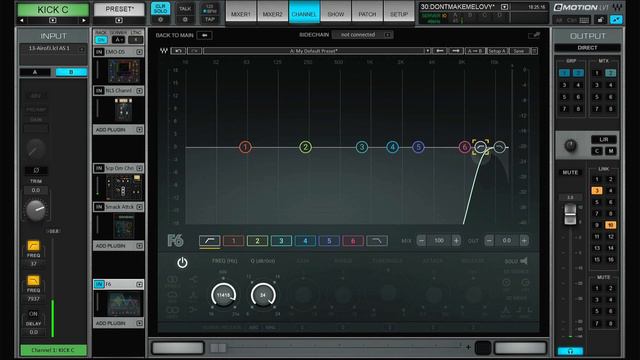The height and width of the screenshot is (360, 640).
Task: Open first ADD PLUGIN slot menu
Action: [140, 130]
